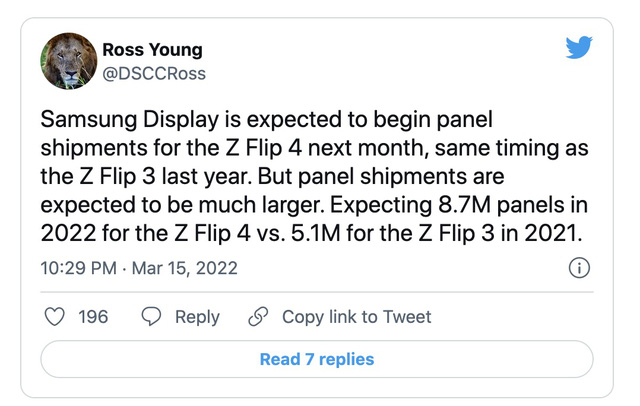Screen dimensions: 640x406
Task: Click the chain link copy icon
Action: [x=258, y=317]
